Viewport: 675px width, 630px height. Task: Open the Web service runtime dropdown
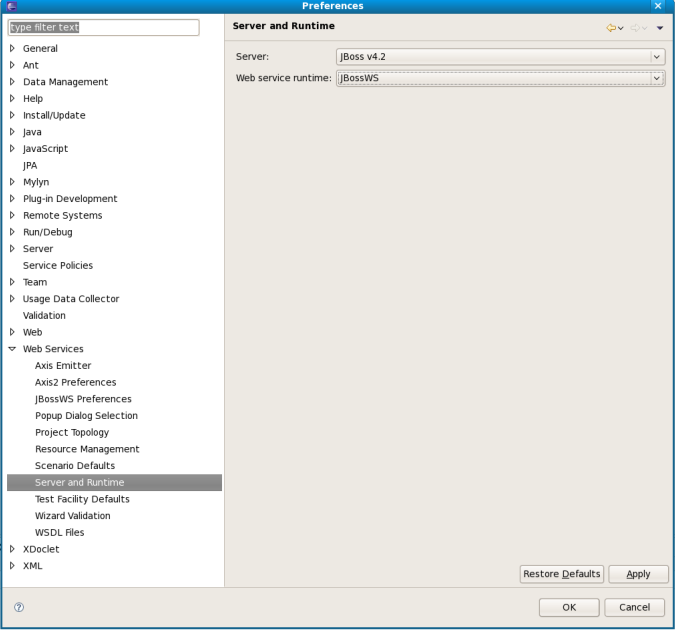[x=500, y=78]
